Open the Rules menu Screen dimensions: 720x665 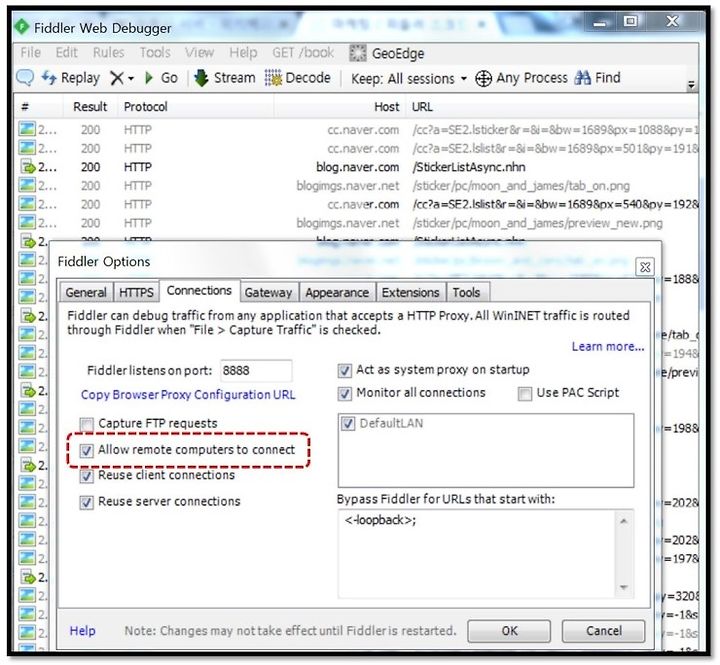pyautogui.click(x=108, y=53)
